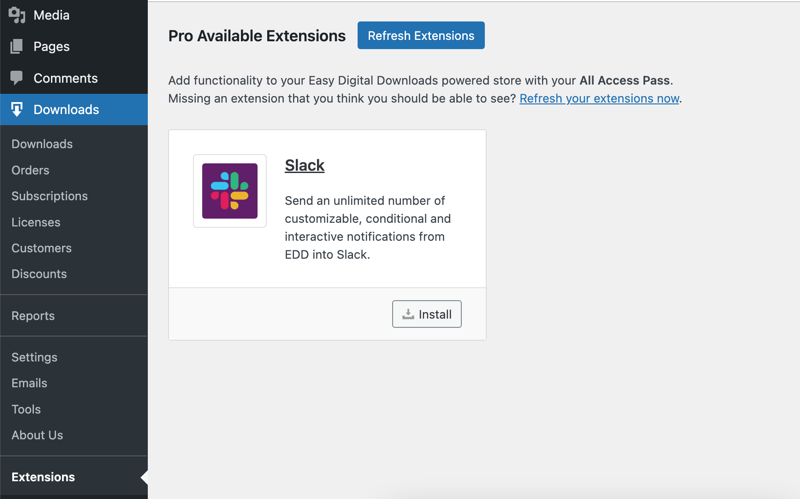Click the Comments speech bubble icon
The width and height of the screenshot is (800, 499).
pos(17,78)
